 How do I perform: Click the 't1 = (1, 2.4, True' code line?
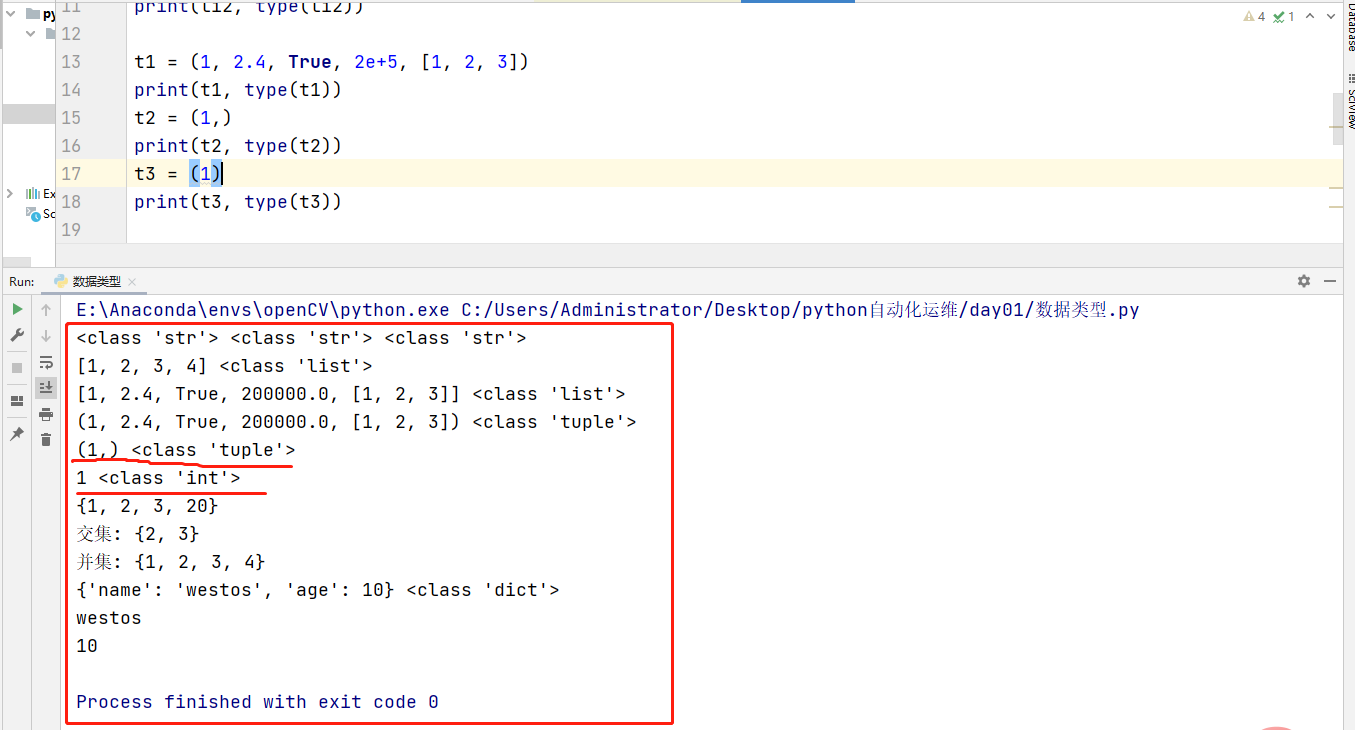coord(331,62)
